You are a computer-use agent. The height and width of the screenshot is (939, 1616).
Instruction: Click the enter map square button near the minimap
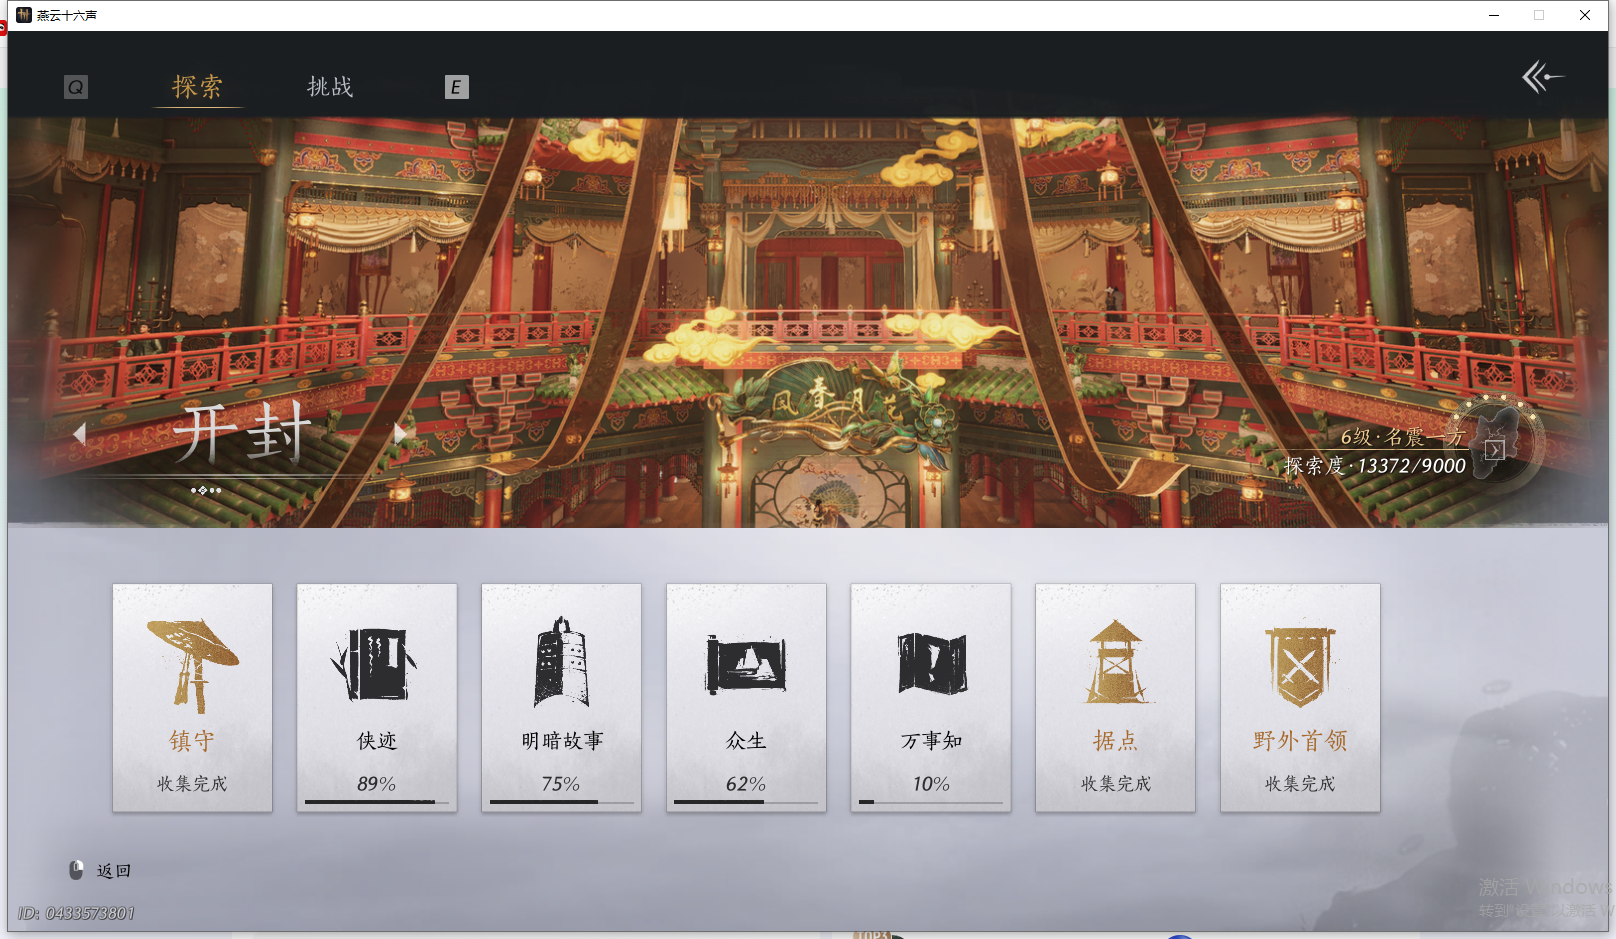pos(1494,450)
